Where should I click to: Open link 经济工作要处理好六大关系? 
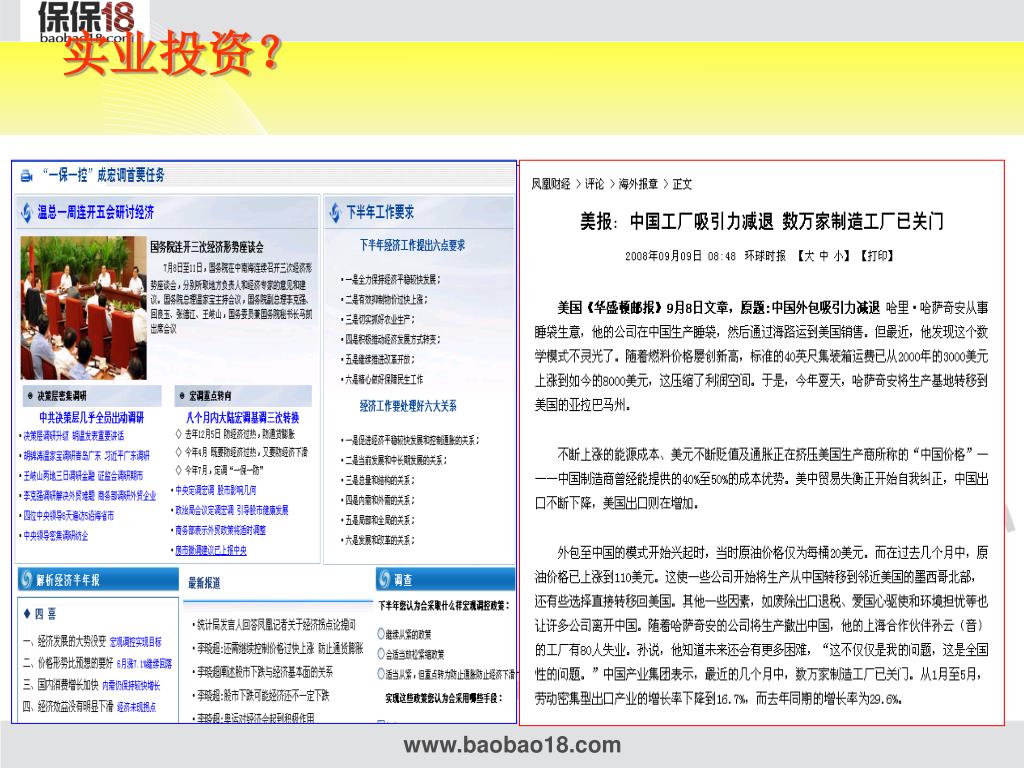click(408, 406)
